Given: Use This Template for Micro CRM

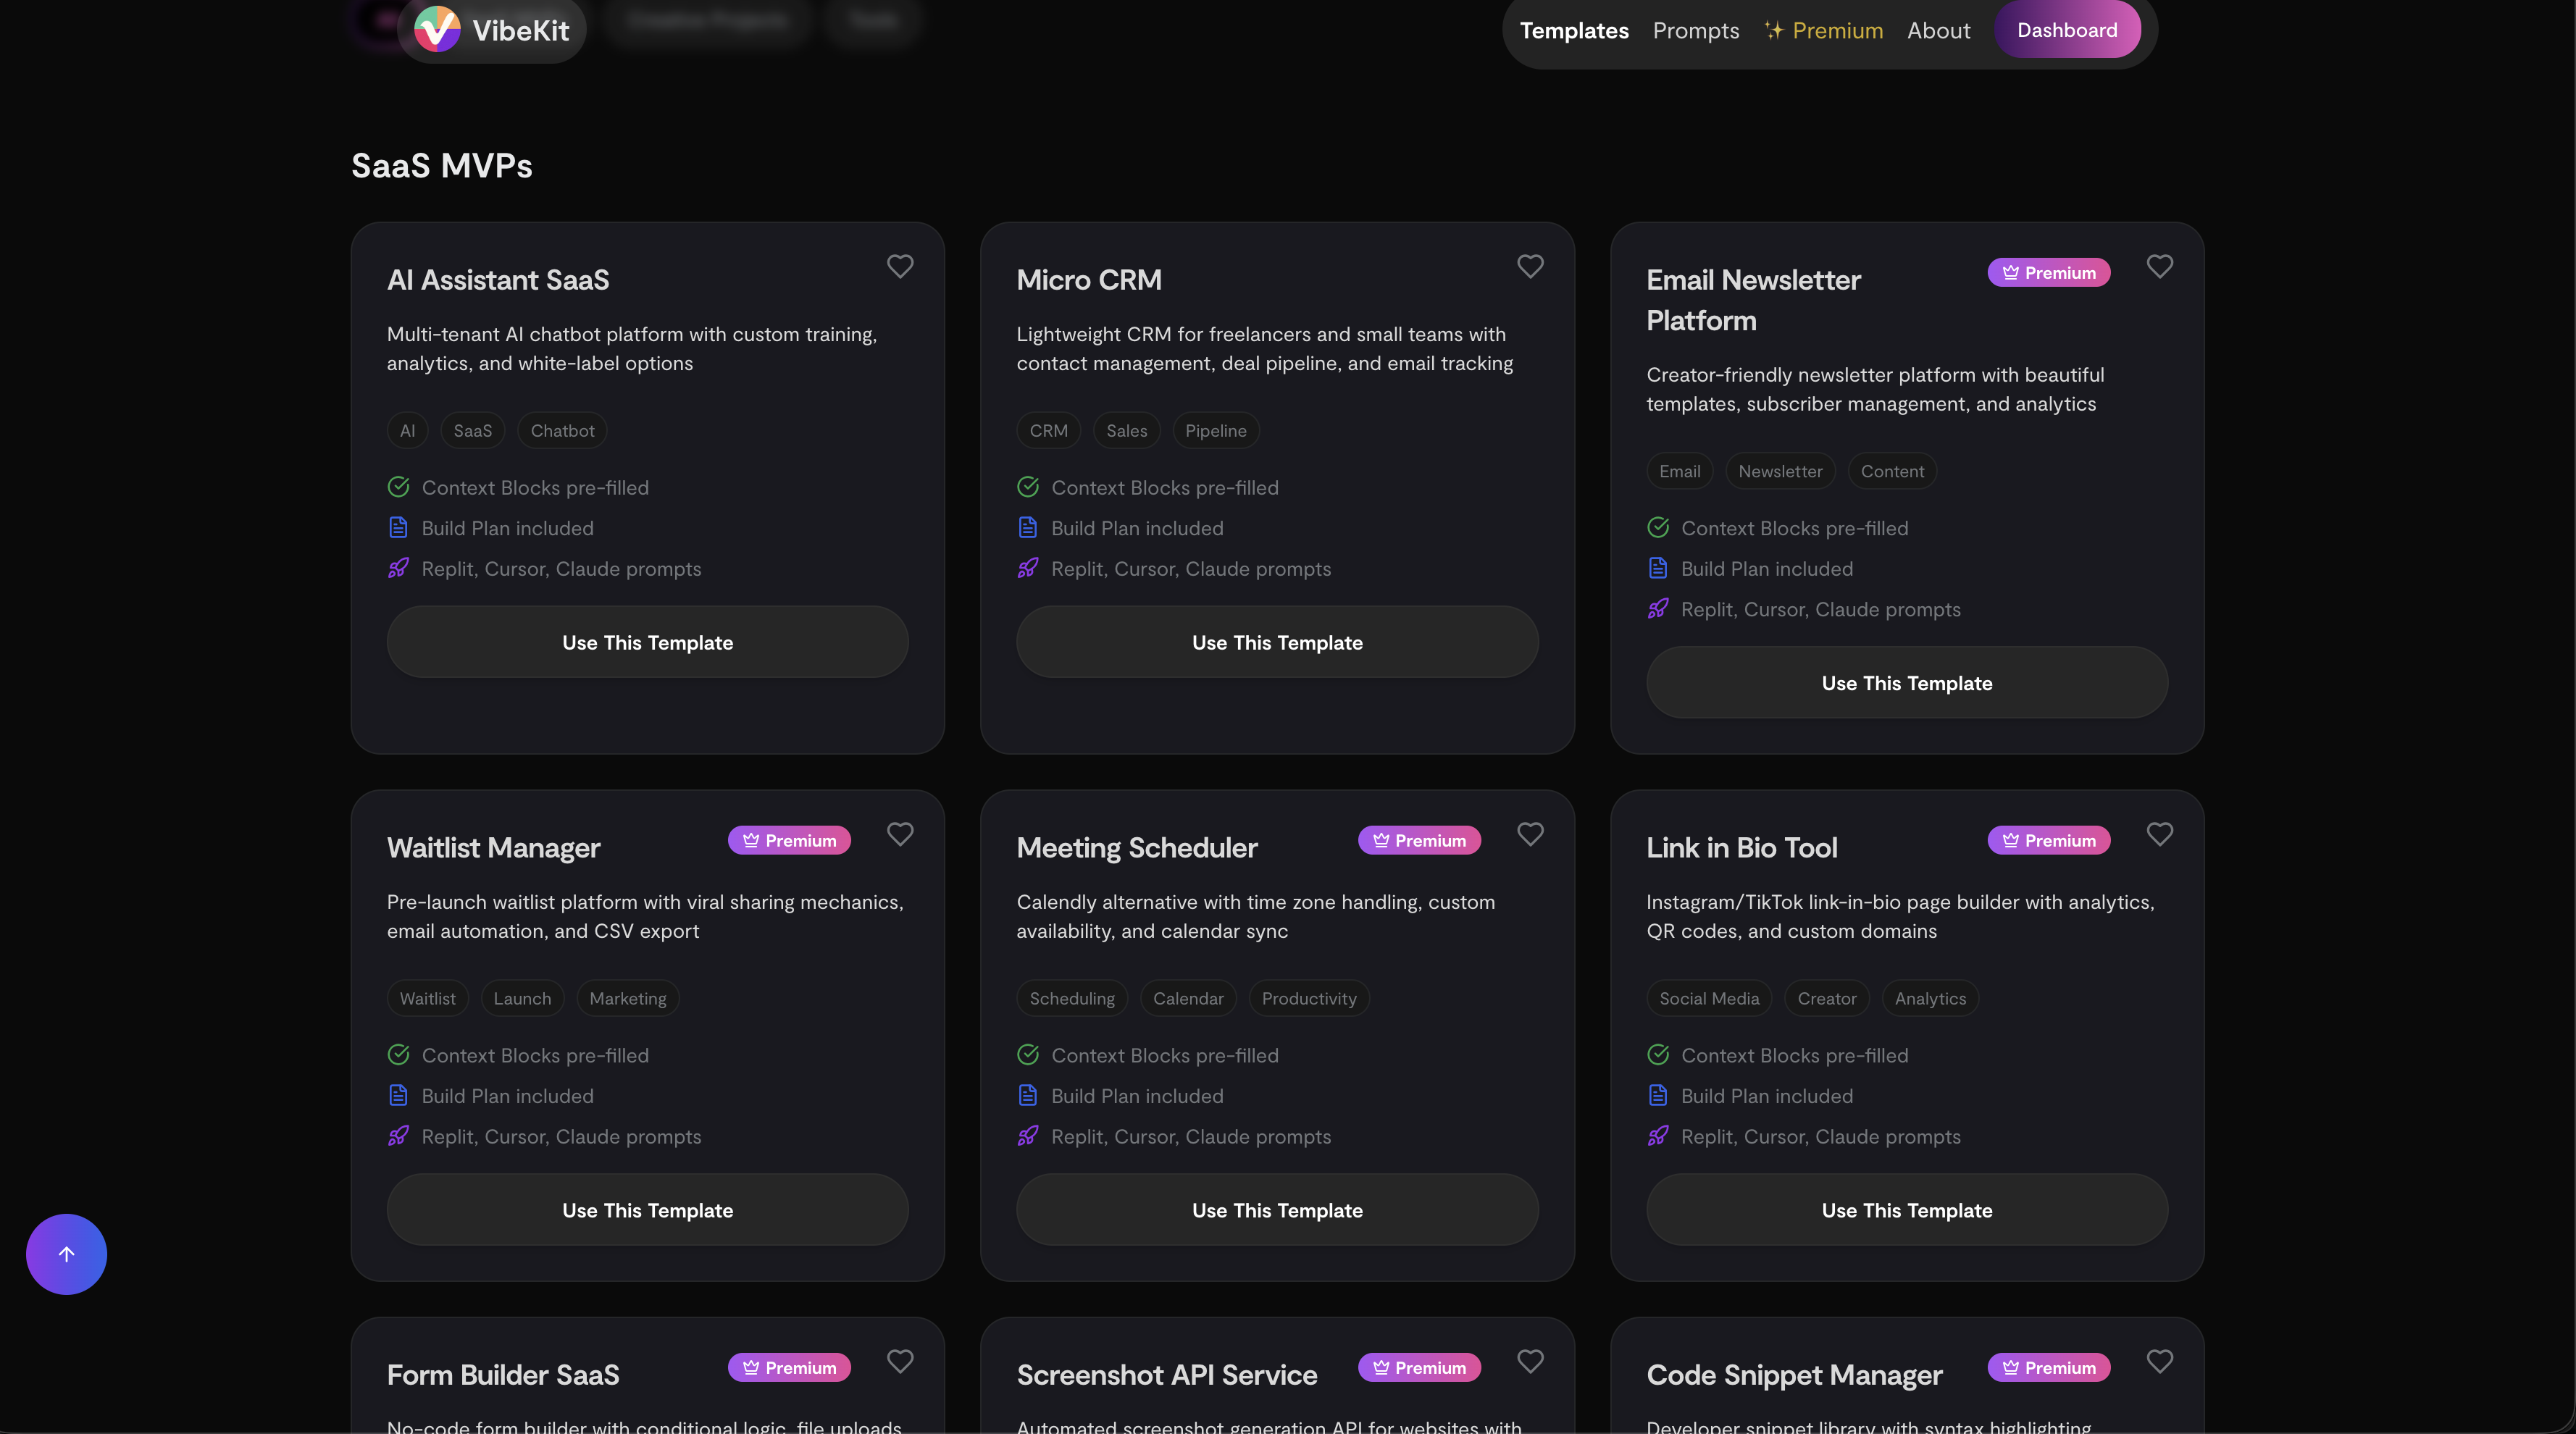Looking at the screenshot, I should click(x=1277, y=642).
